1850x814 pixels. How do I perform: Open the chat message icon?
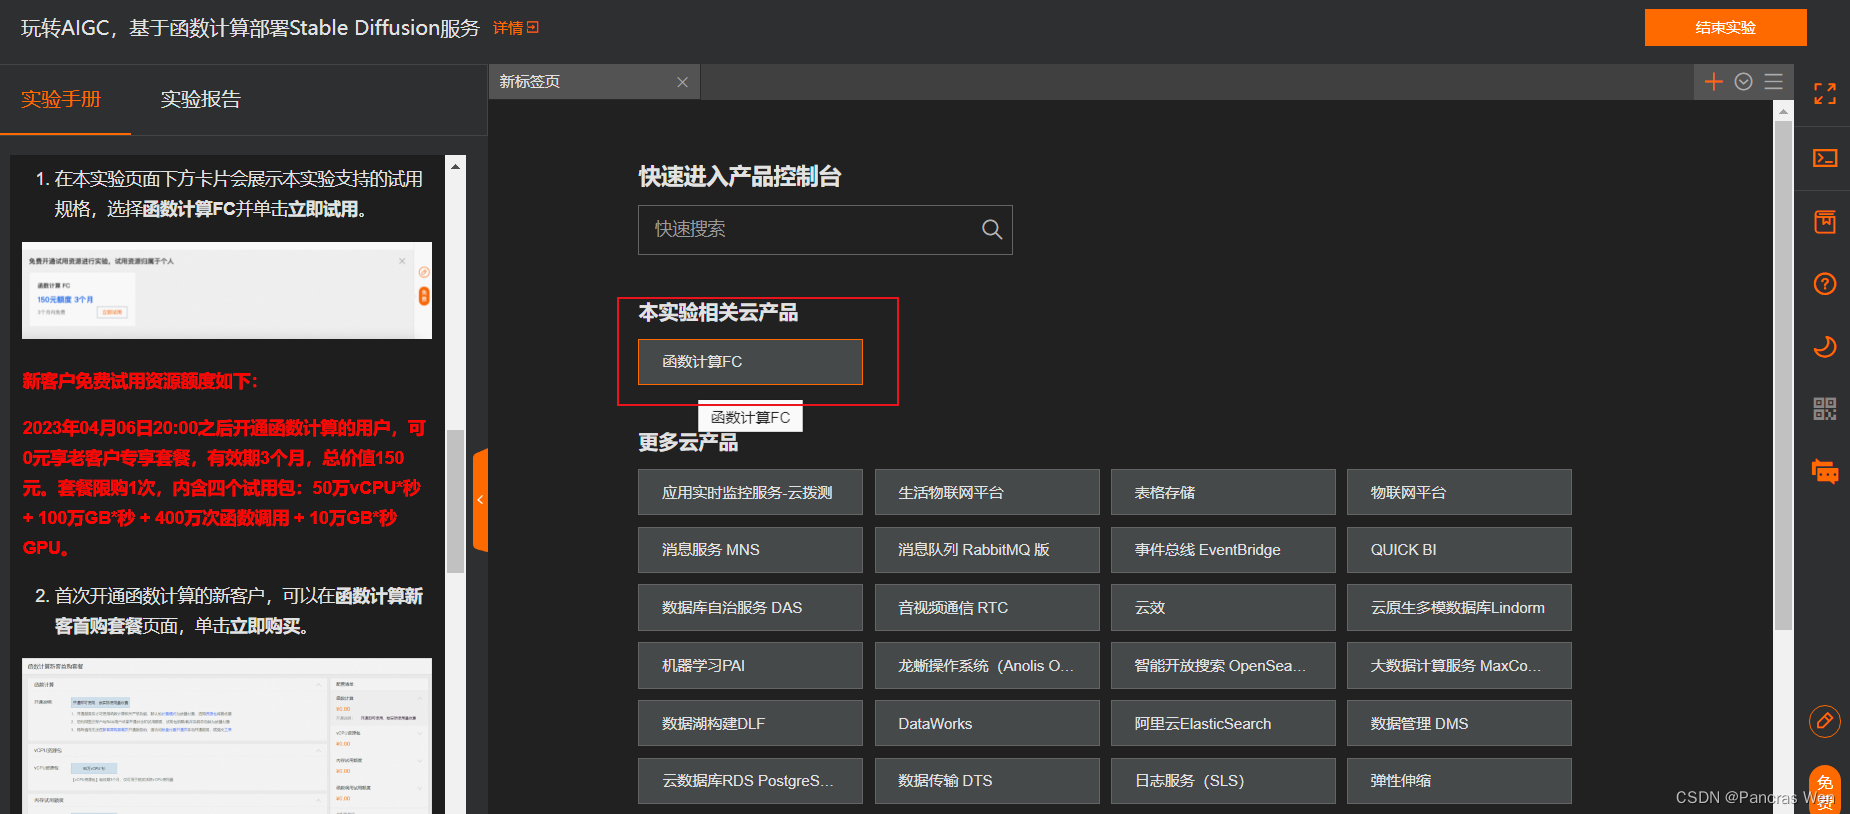(x=1825, y=471)
